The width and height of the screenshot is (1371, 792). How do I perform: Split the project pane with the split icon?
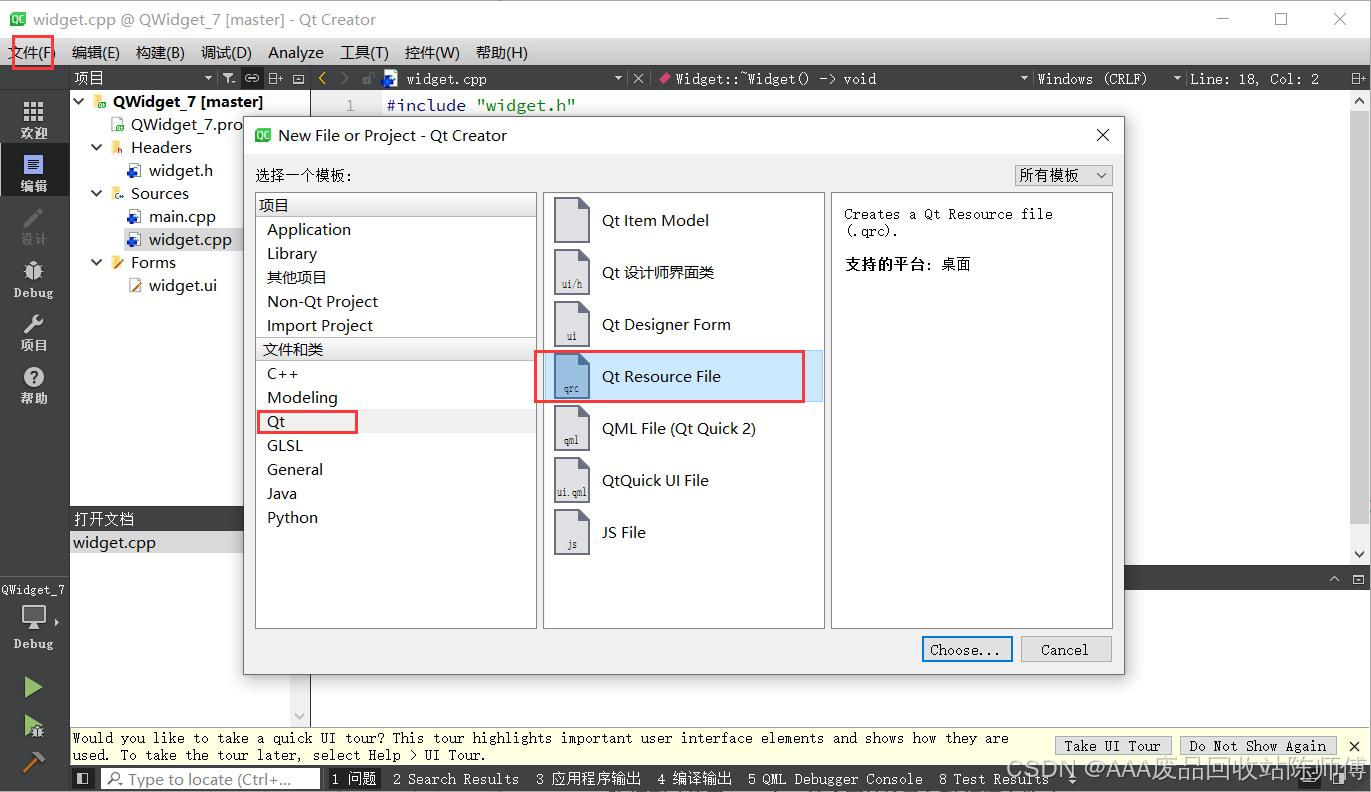click(275, 78)
